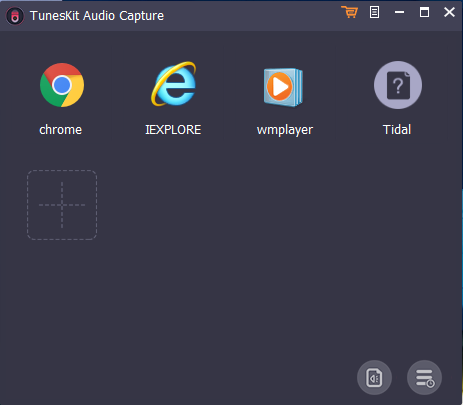The width and height of the screenshot is (463, 405).
Task: Open the Internet Explorer icon
Action: tap(173, 84)
